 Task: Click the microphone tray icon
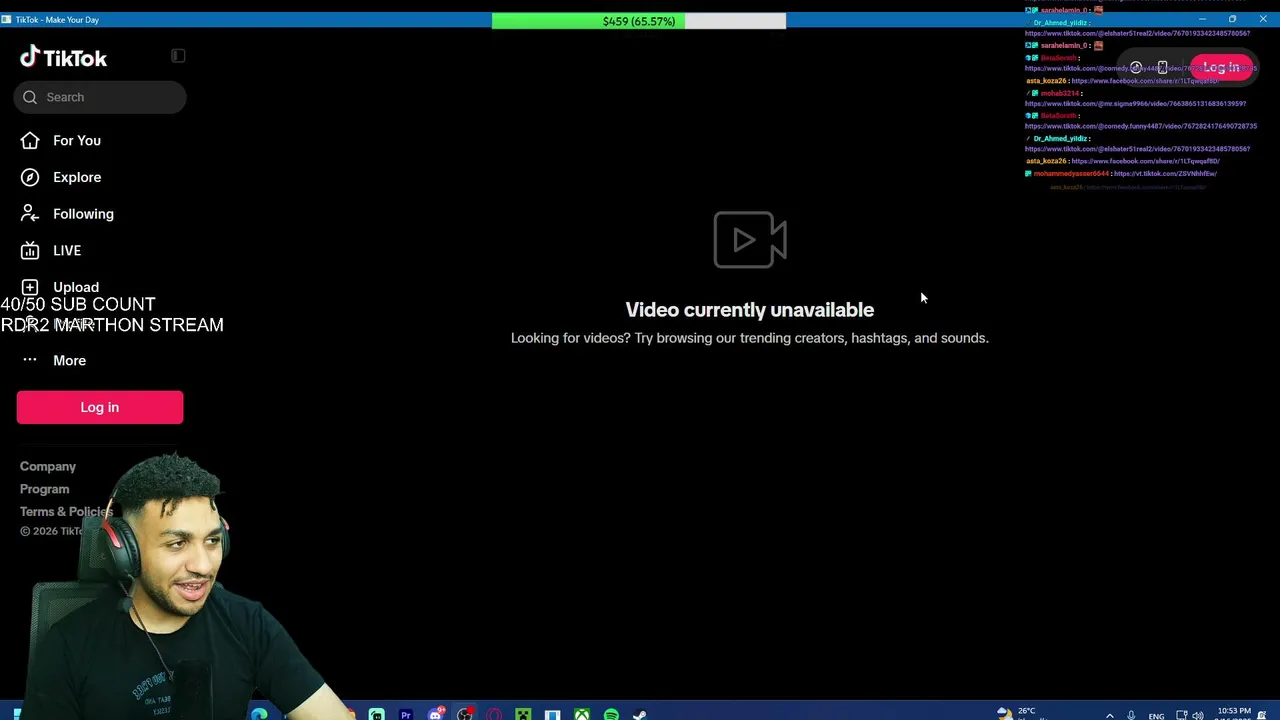(x=1131, y=716)
